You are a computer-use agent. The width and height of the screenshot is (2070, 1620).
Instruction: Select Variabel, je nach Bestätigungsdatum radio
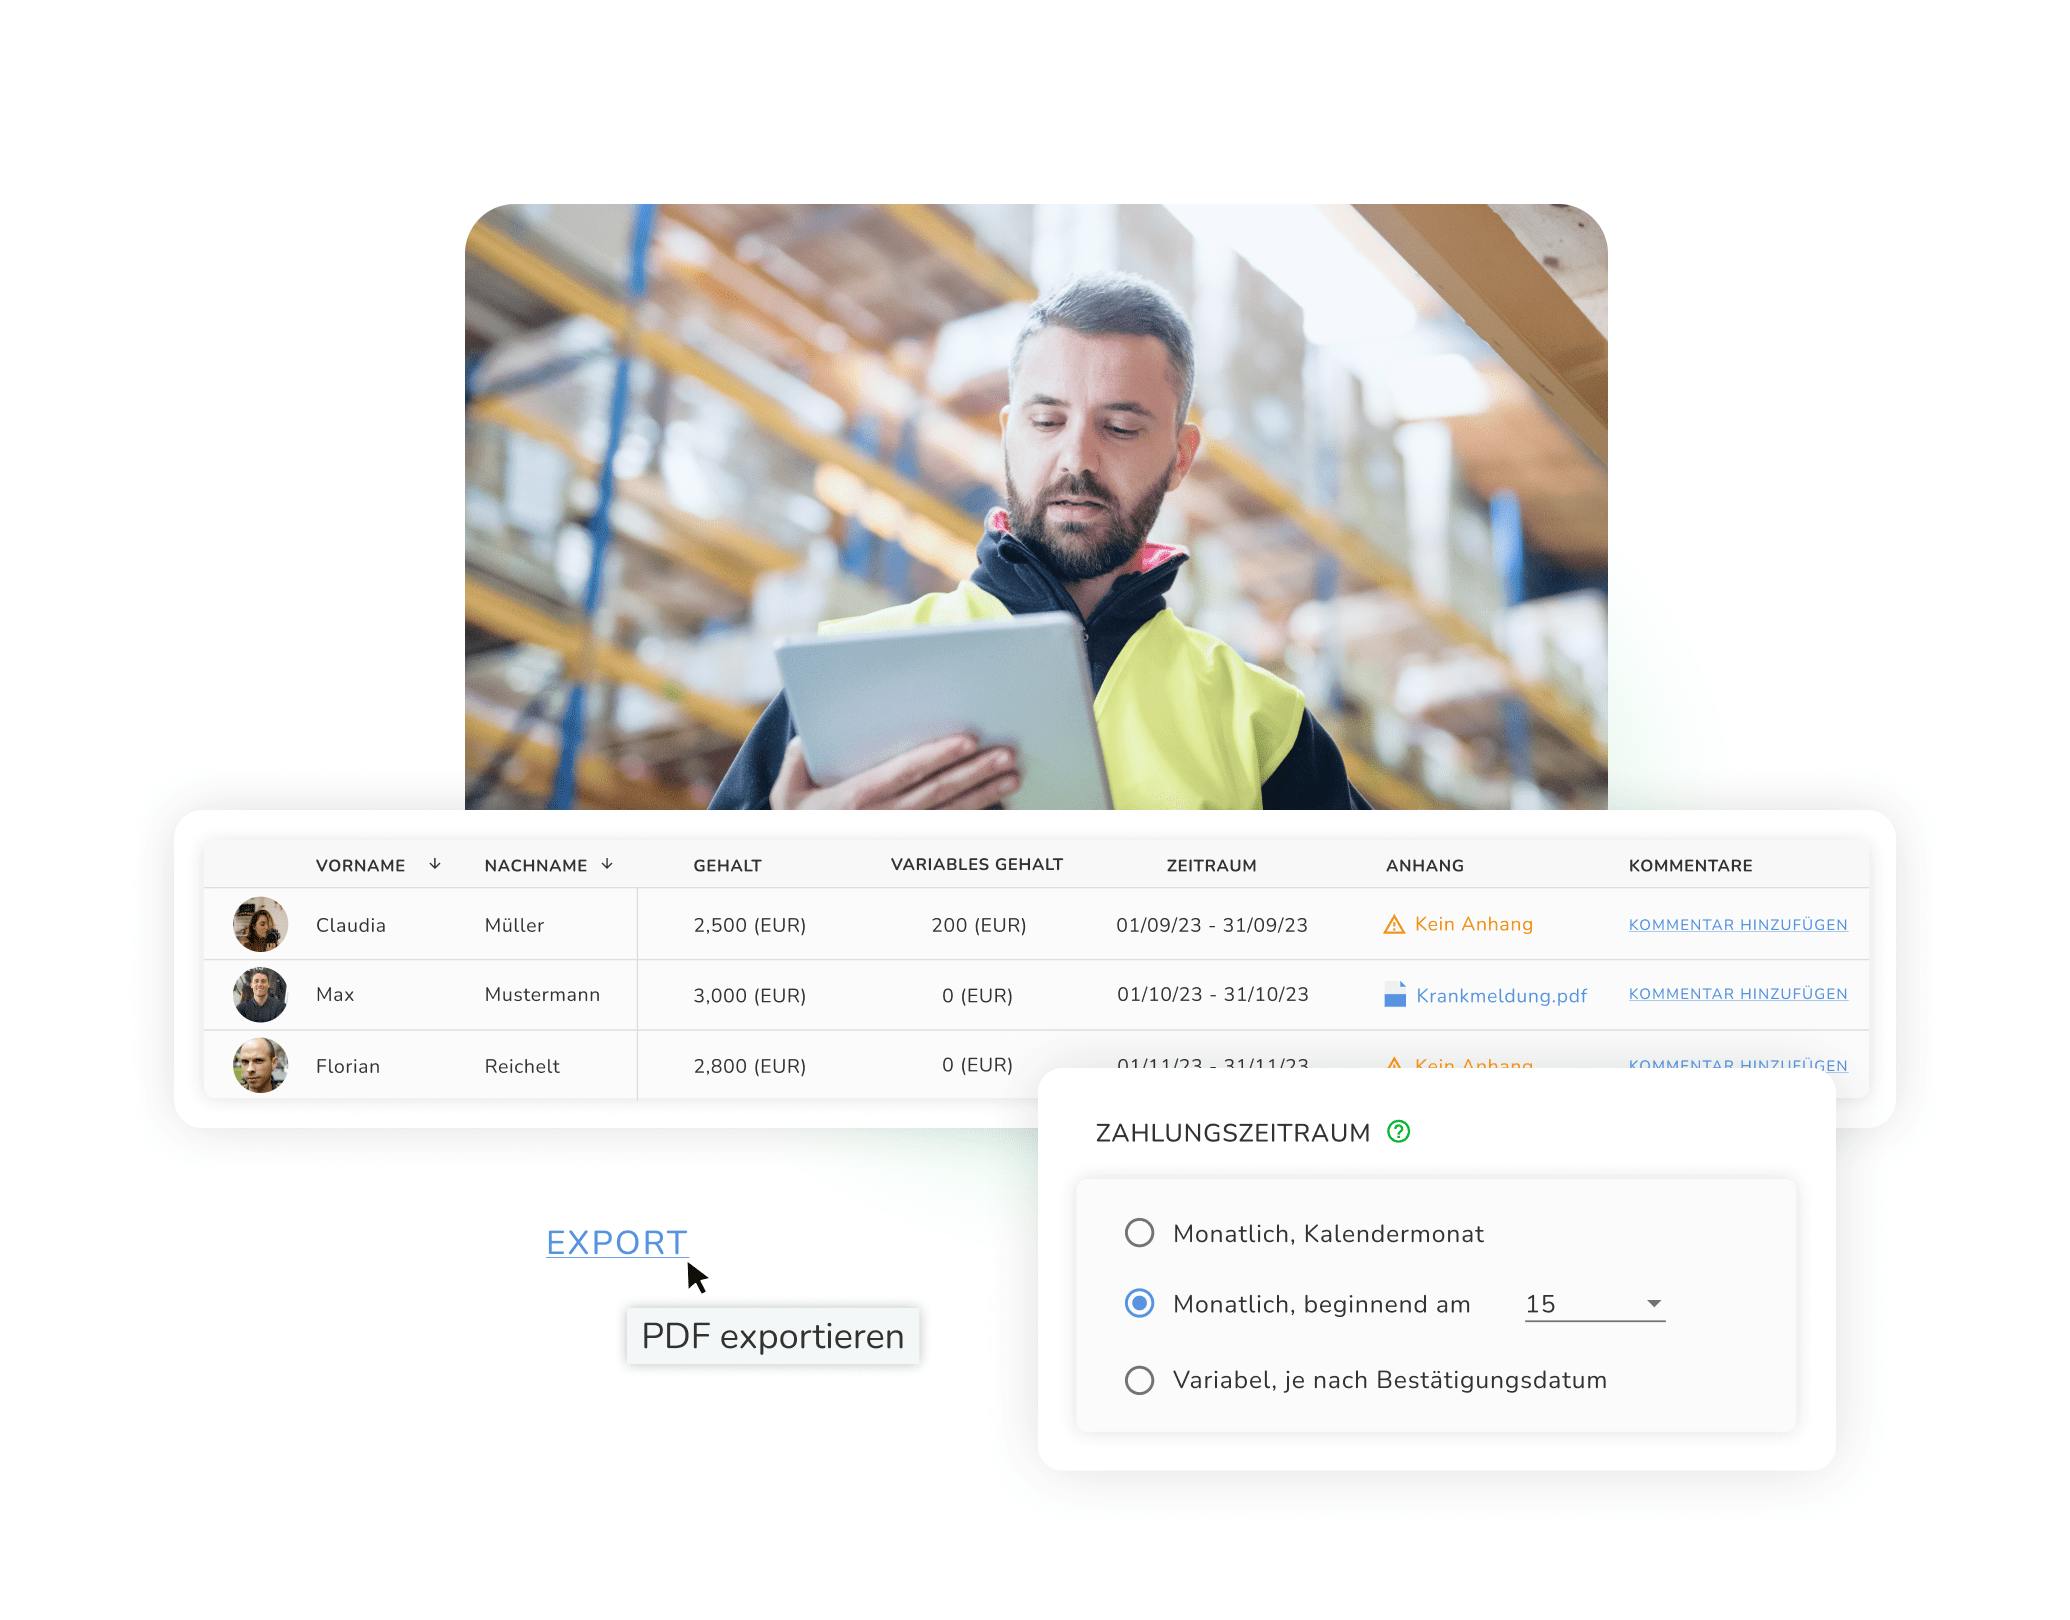(1139, 1380)
